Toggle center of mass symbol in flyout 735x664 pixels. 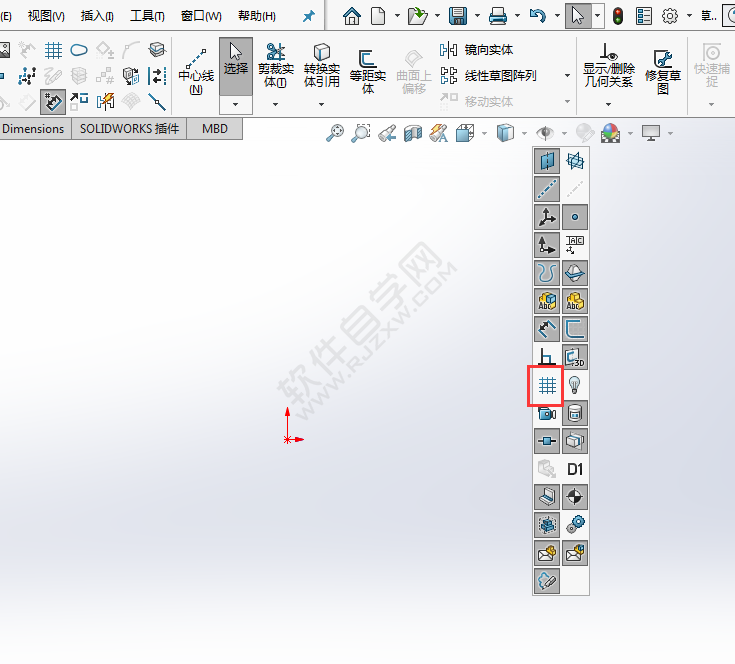pyautogui.click(x=575, y=497)
